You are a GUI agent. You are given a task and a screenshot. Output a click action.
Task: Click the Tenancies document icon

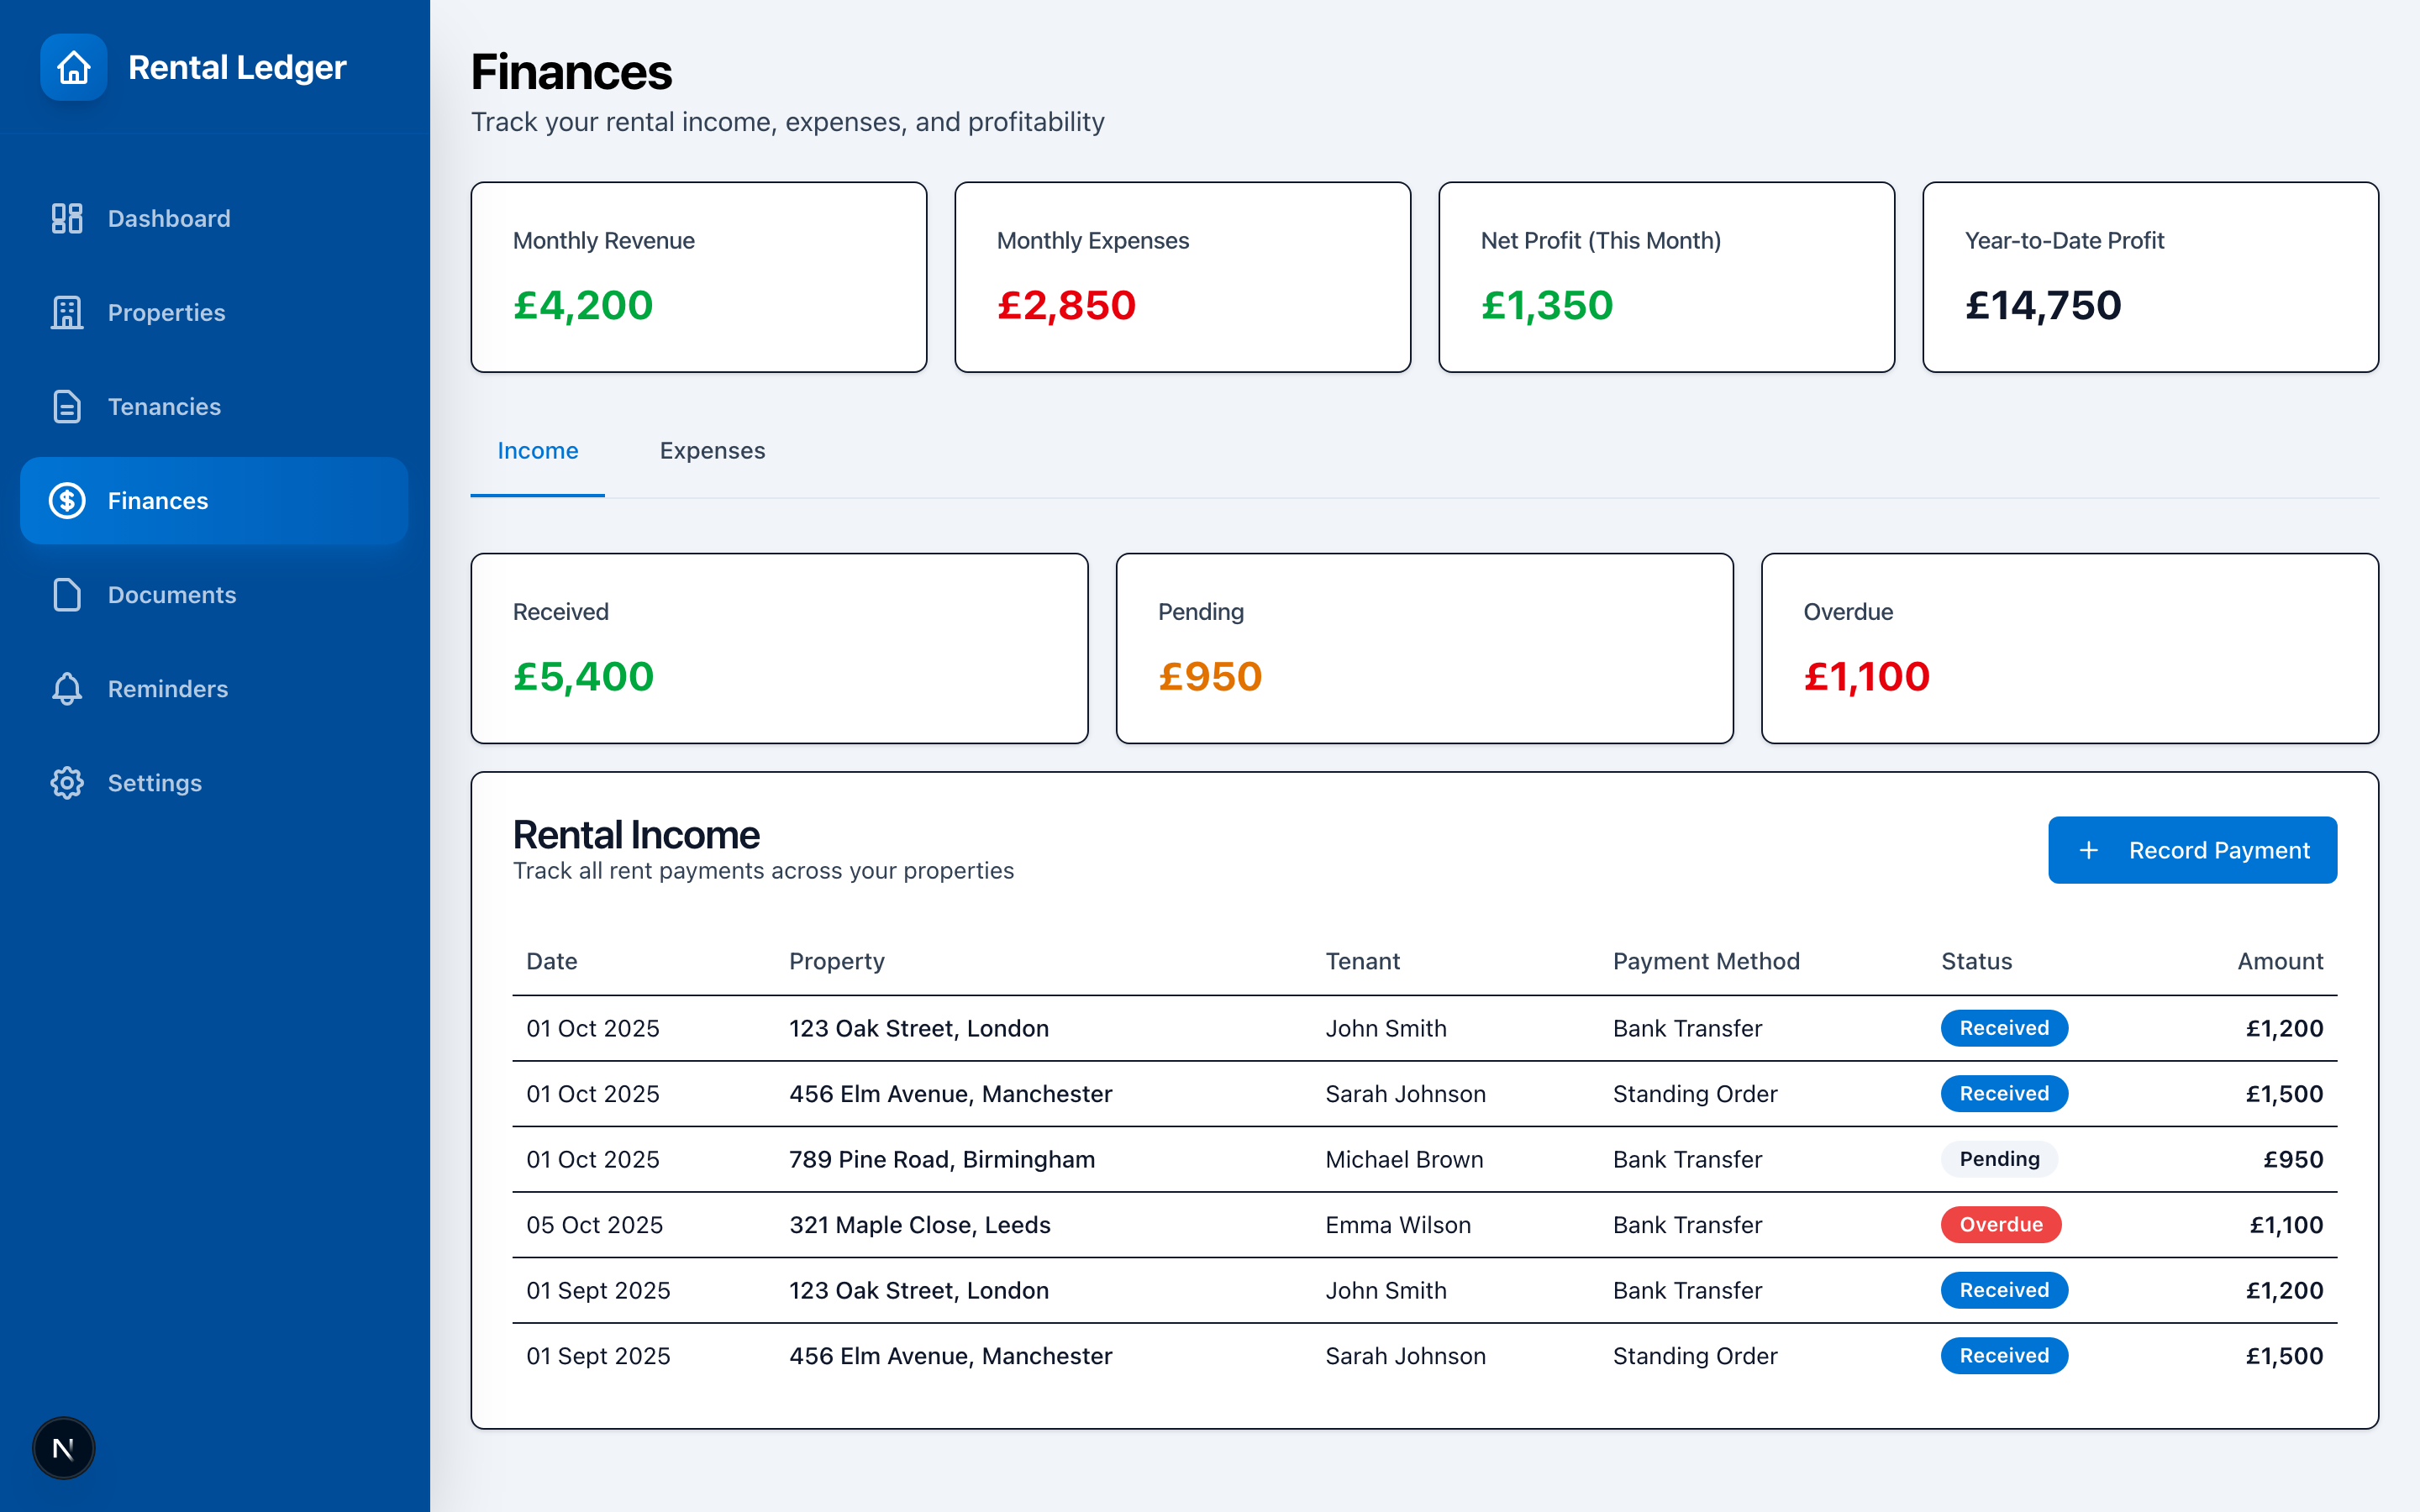tap(66, 407)
